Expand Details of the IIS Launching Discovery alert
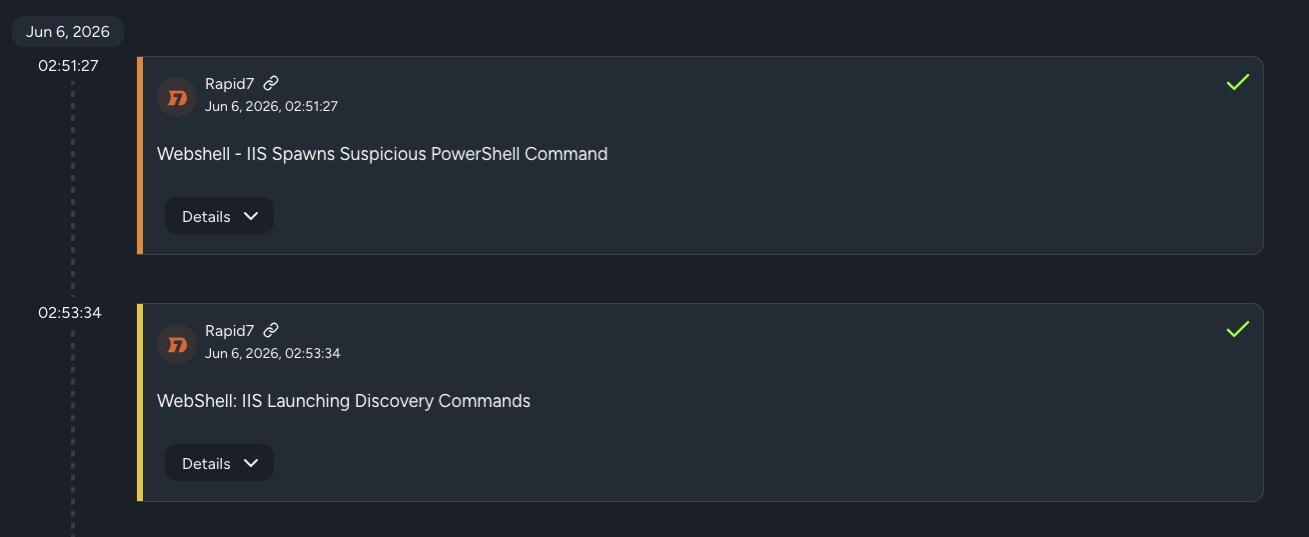The image size is (1309, 537). point(219,463)
